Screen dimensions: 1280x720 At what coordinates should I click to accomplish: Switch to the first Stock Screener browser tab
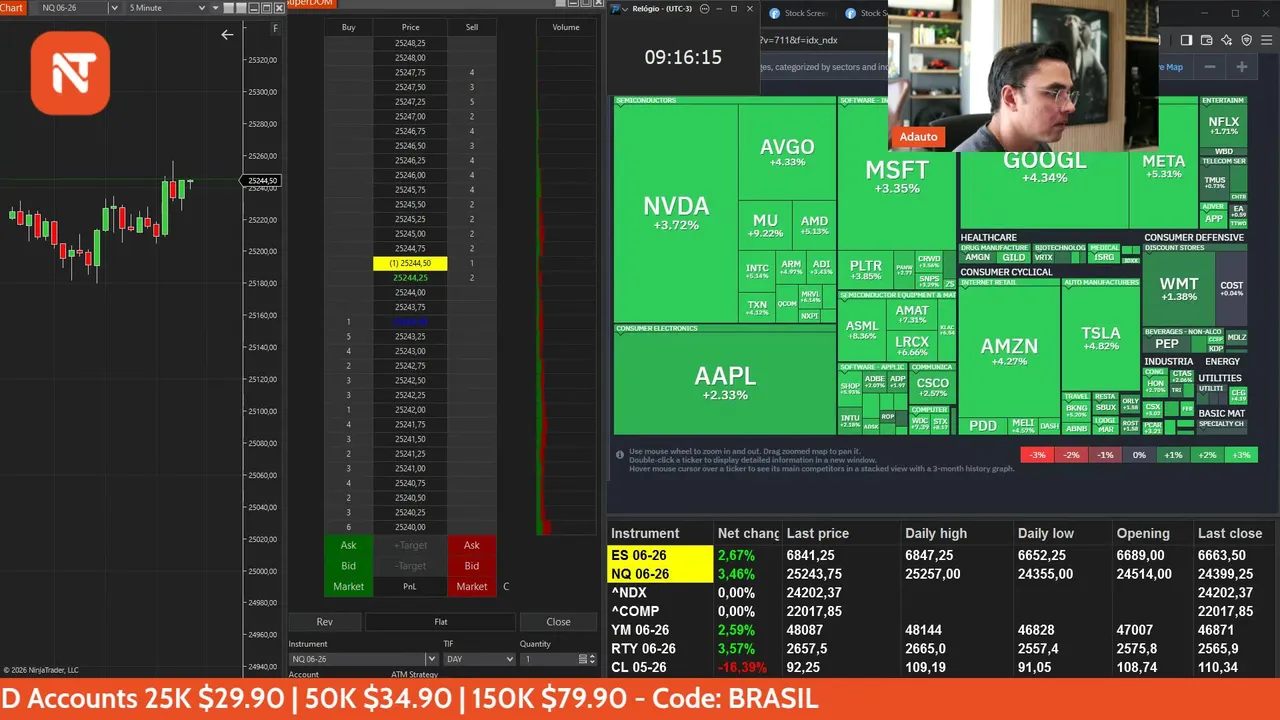click(797, 13)
